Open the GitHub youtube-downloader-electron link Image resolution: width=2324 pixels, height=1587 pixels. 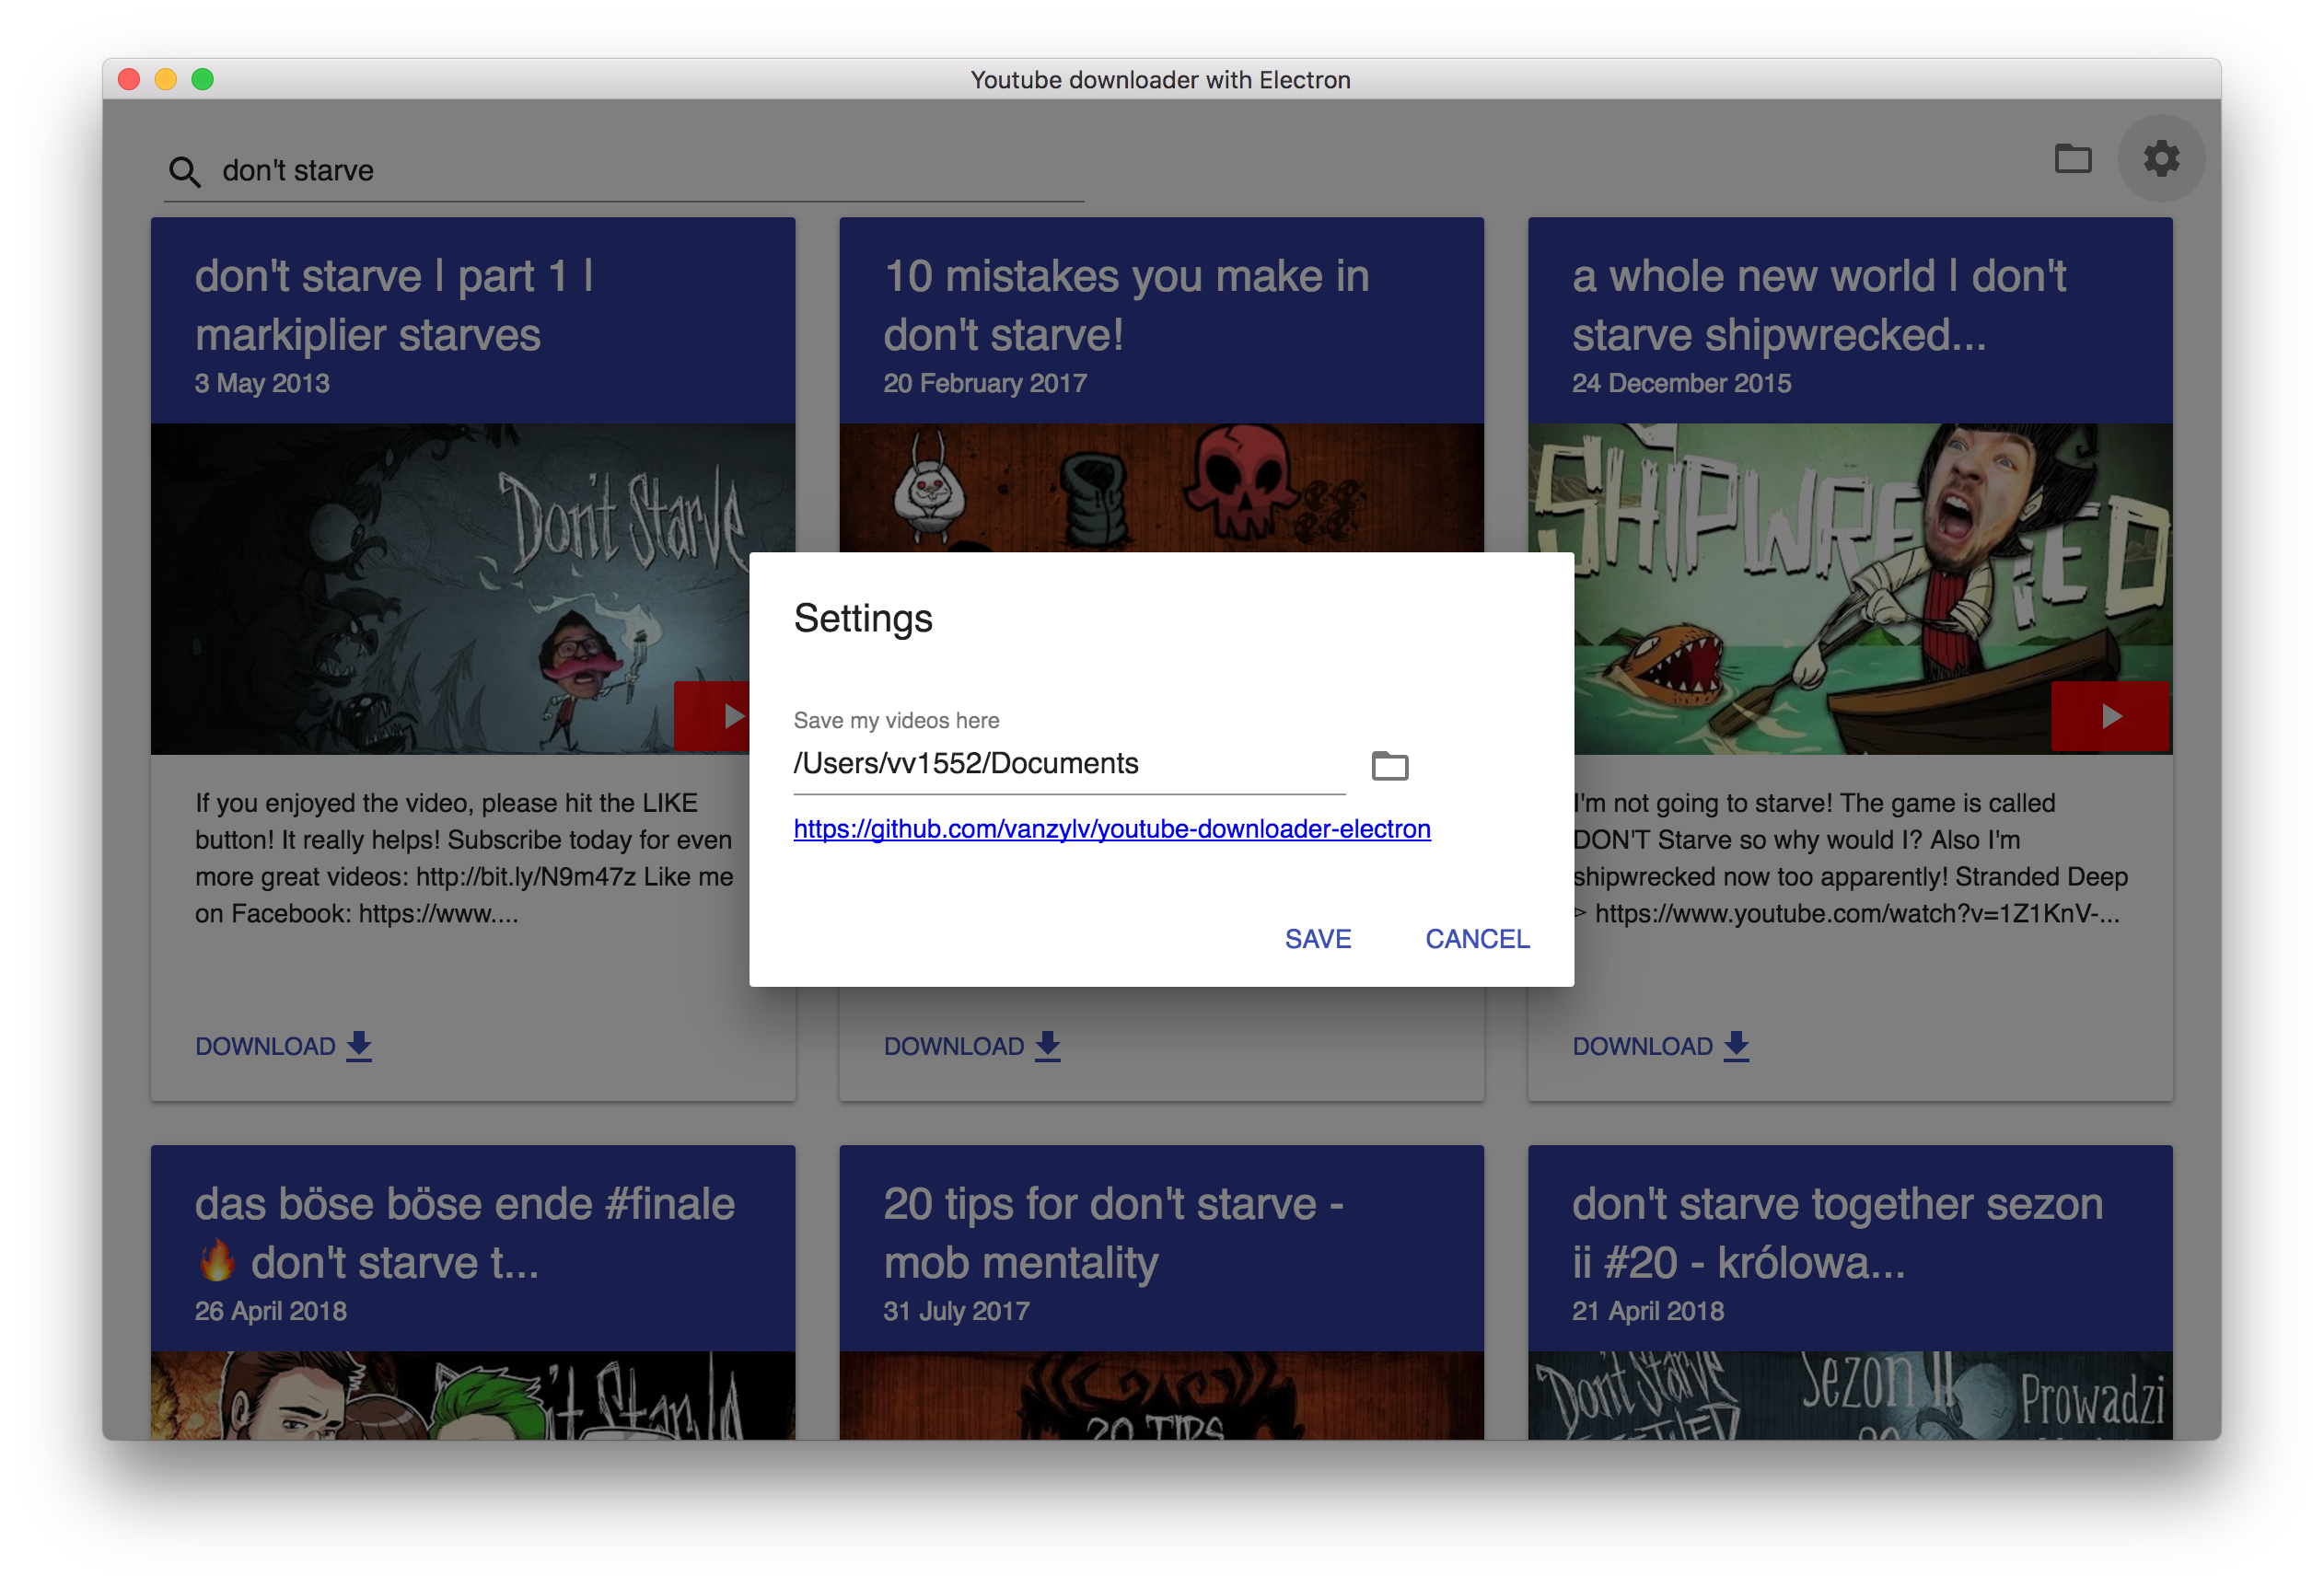point(1111,829)
